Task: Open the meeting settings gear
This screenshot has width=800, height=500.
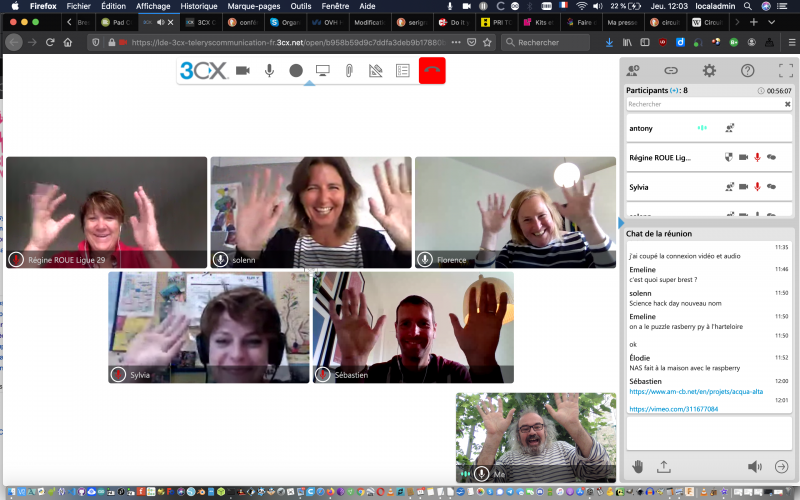Action: [709, 71]
